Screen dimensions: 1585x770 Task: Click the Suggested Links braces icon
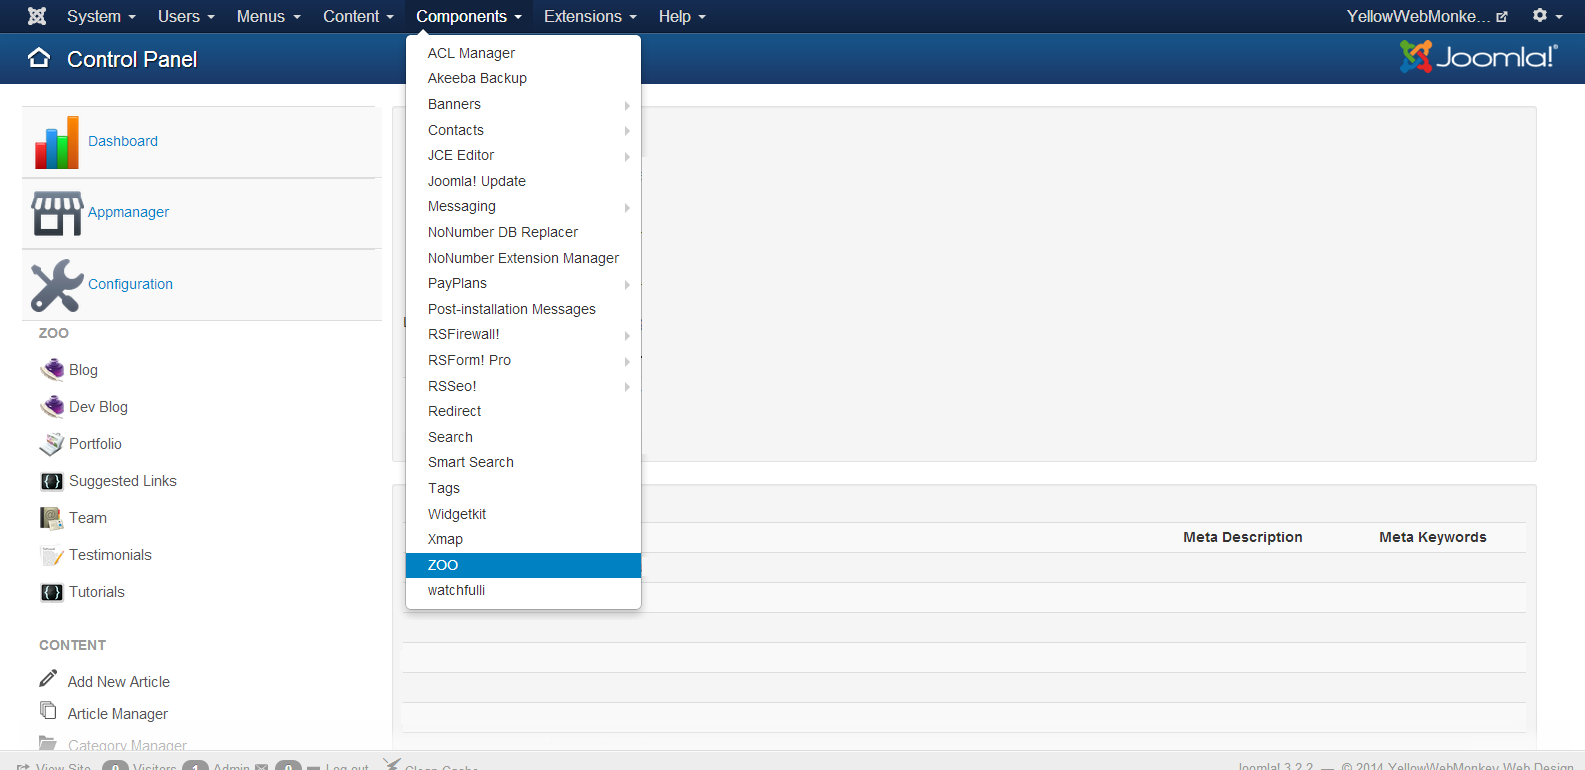point(52,481)
